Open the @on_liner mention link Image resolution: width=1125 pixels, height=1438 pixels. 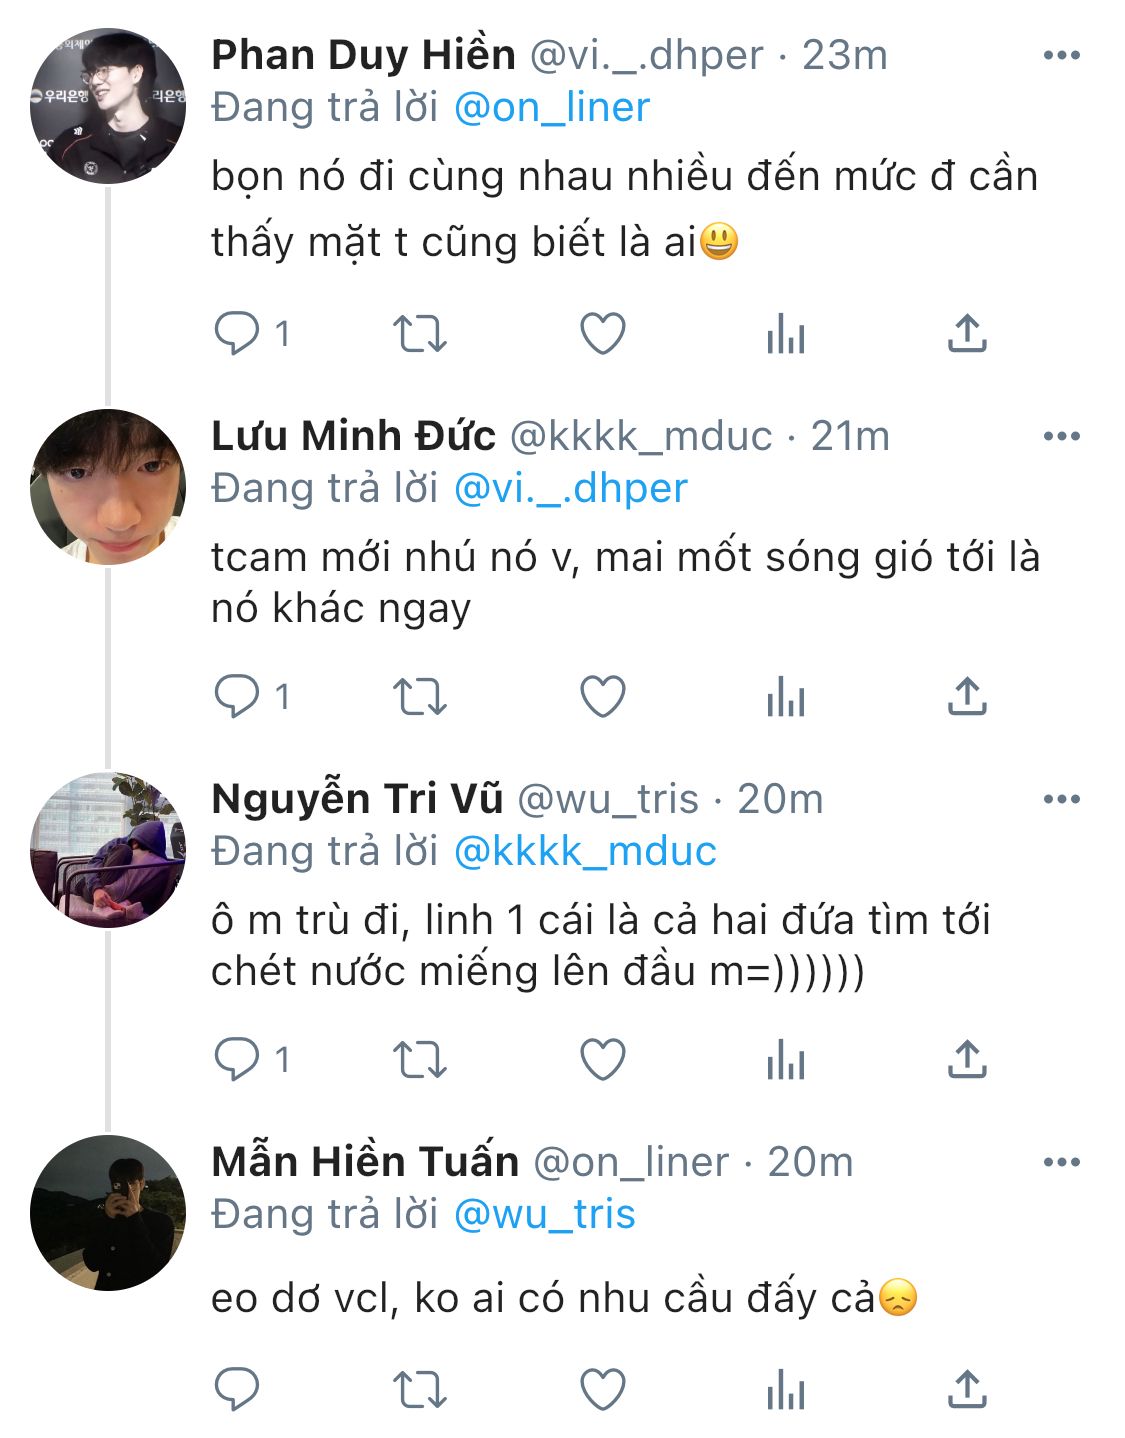[552, 108]
